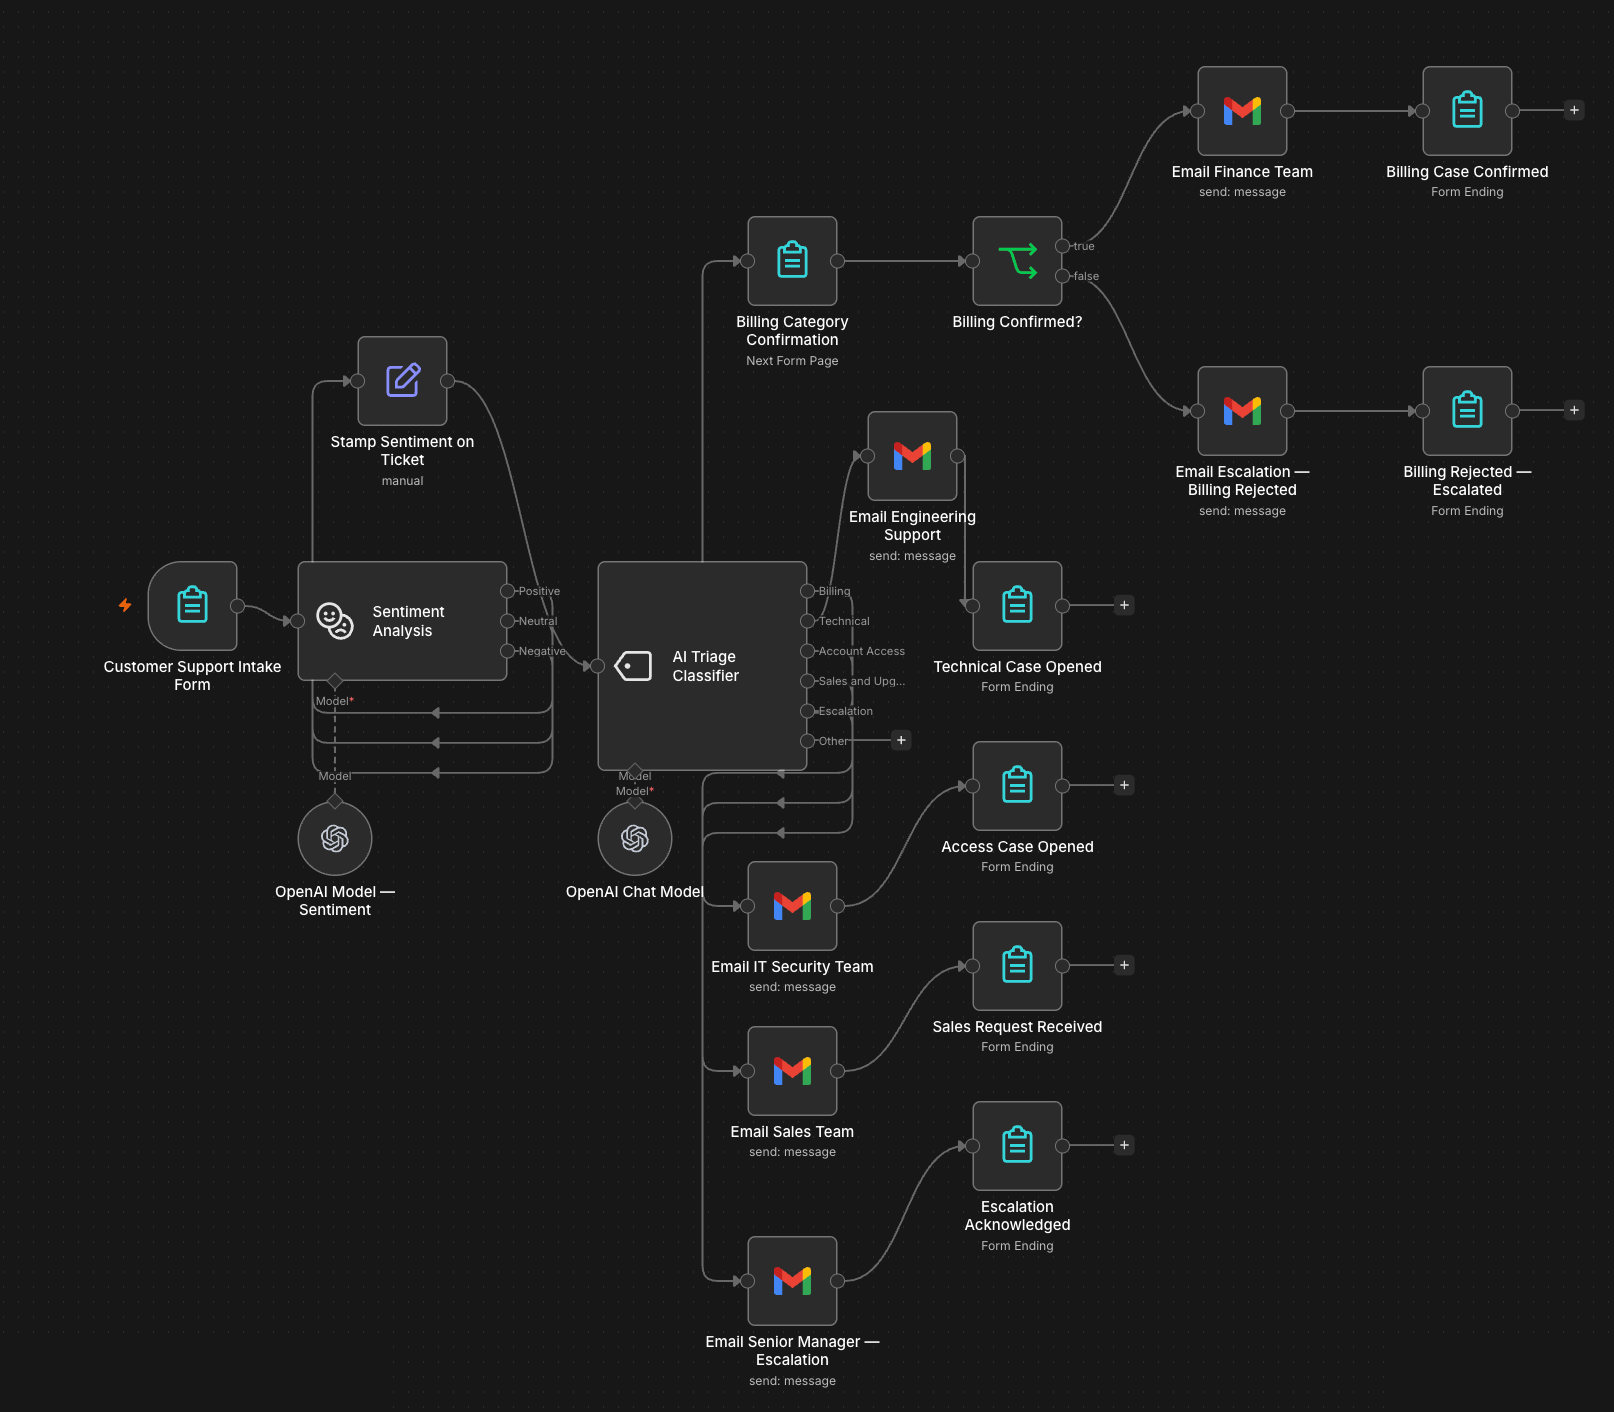
Task: Click the orange trigger bolt icon
Action: pos(125,605)
